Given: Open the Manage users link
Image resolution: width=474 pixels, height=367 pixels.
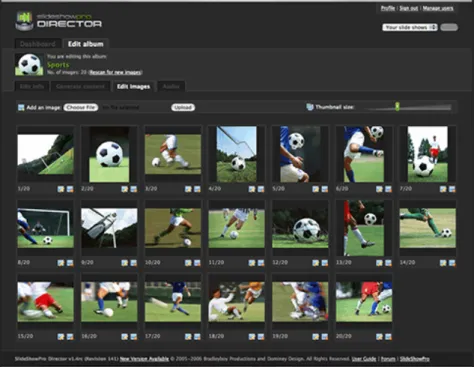Looking at the screenshot, I should coord(438,8).
